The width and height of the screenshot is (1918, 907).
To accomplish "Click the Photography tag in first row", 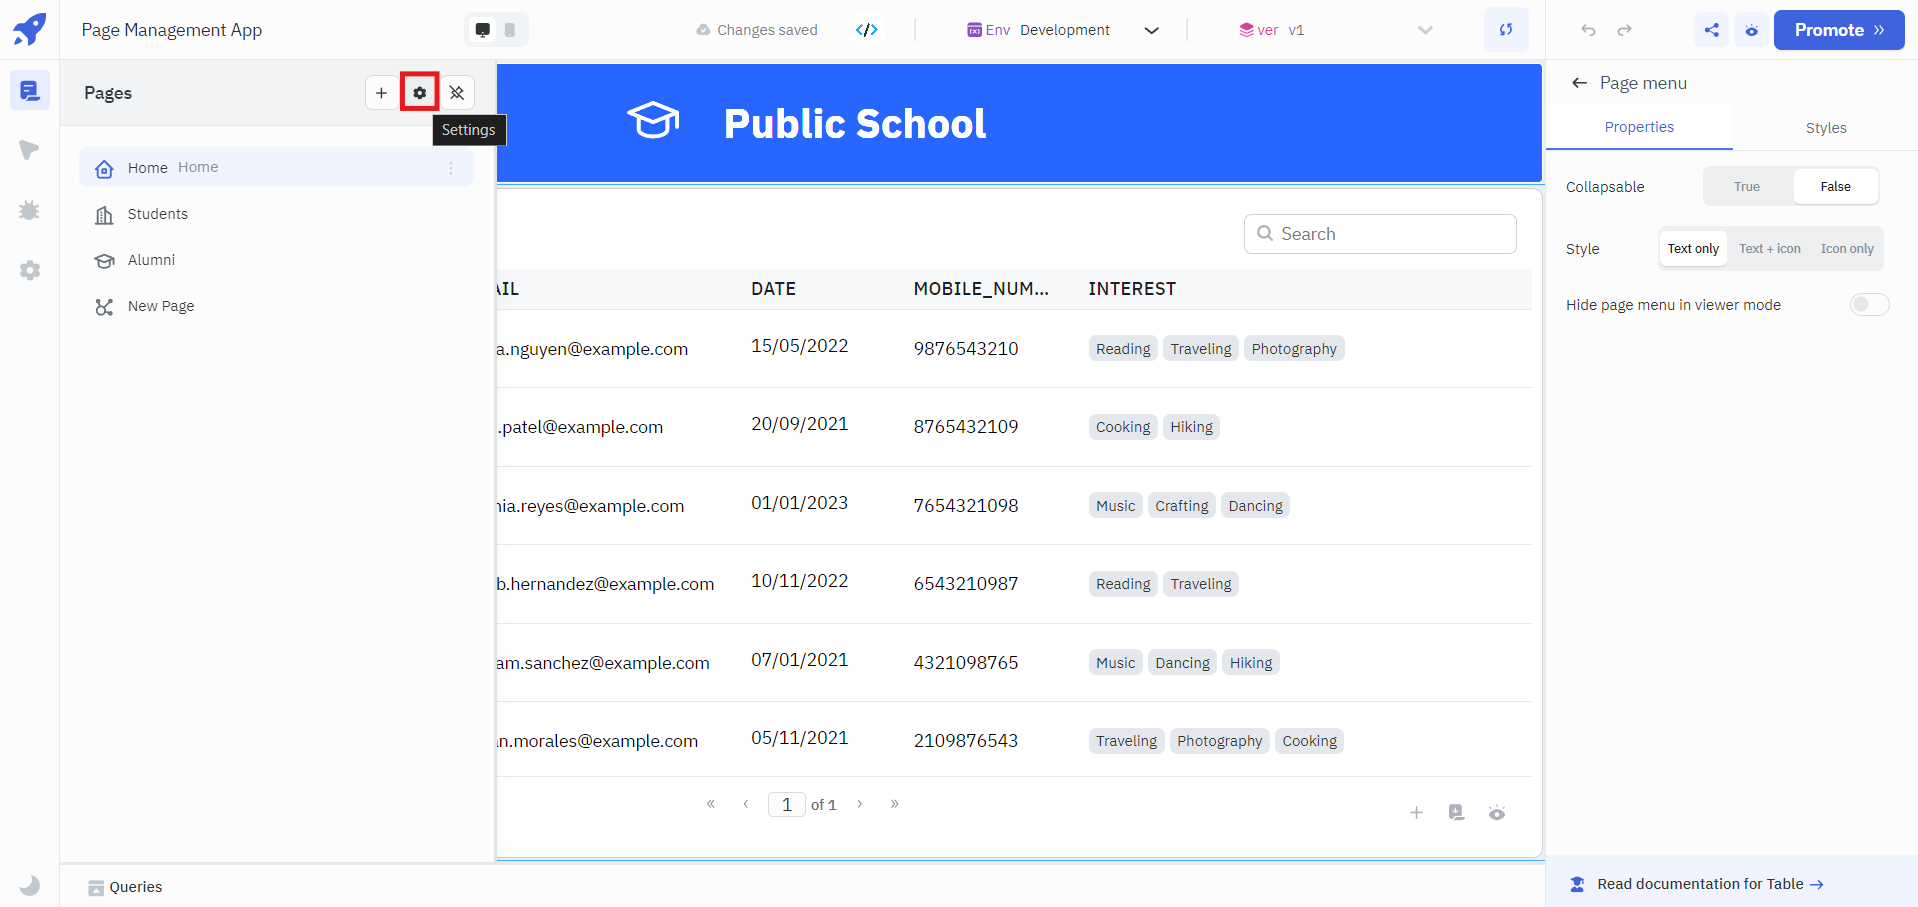I will click(x=1294, y=349).
